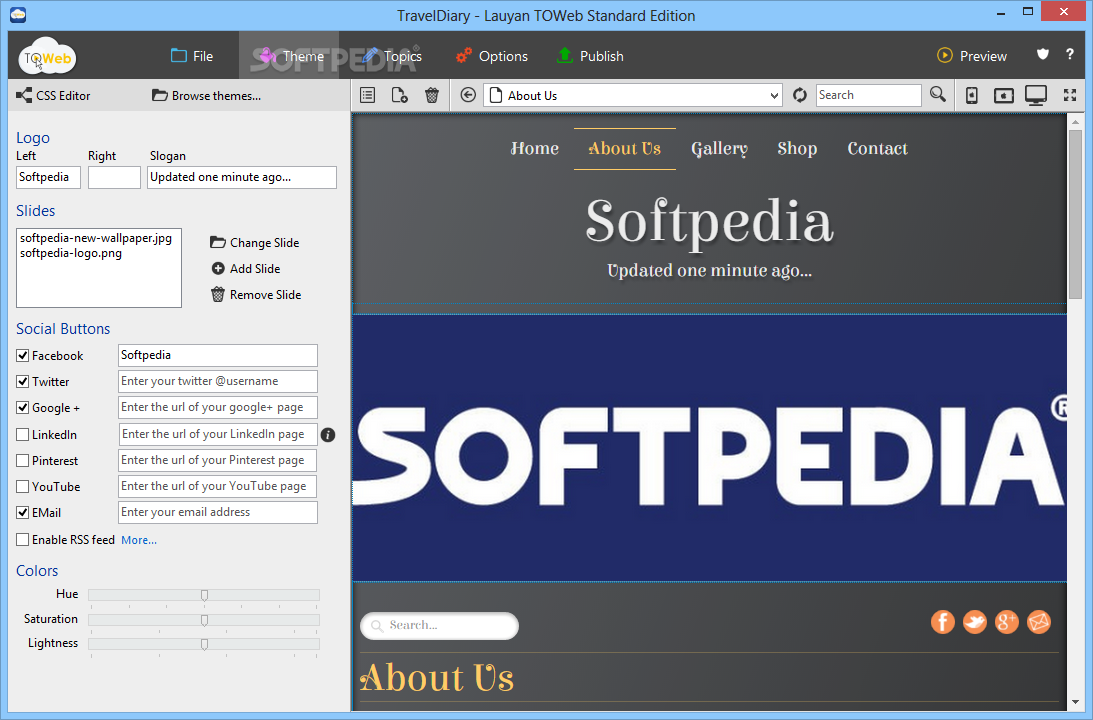This screenshot has width=1093, height=720.
Task: Uncheck the Google + checkbox
Action: pos(22,408)
